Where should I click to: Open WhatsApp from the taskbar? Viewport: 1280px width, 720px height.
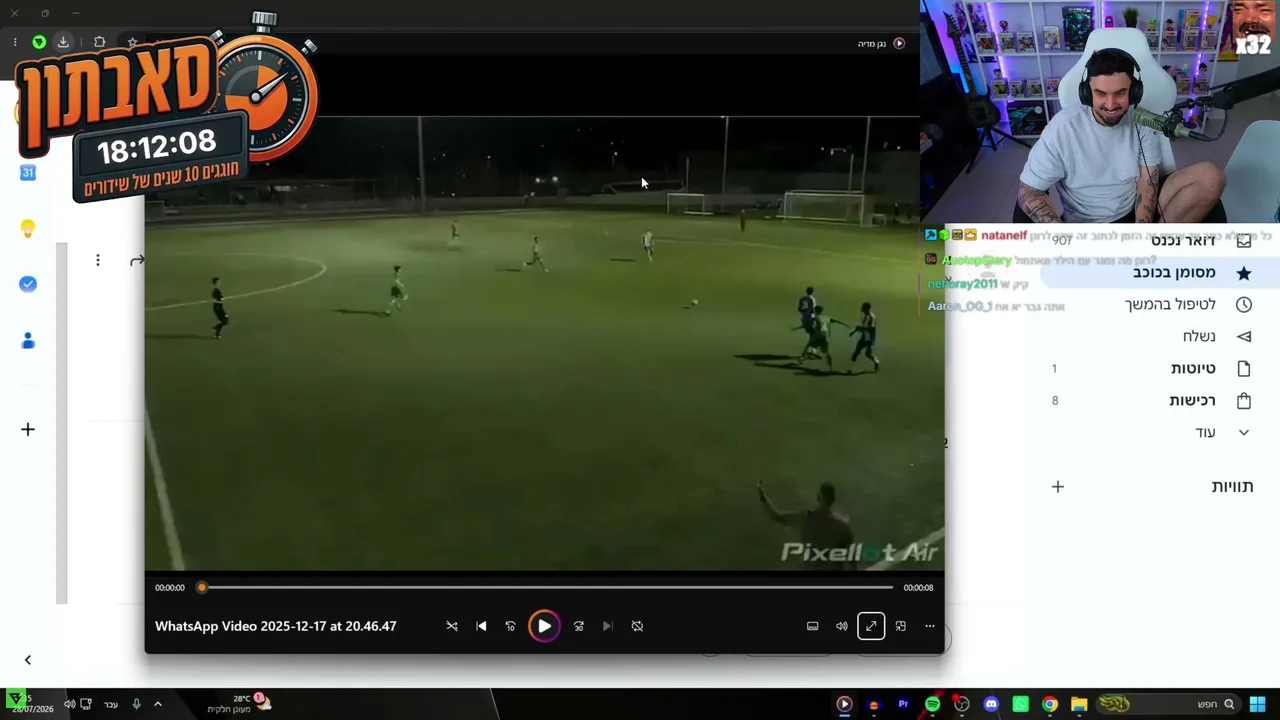pos(1020,704)
